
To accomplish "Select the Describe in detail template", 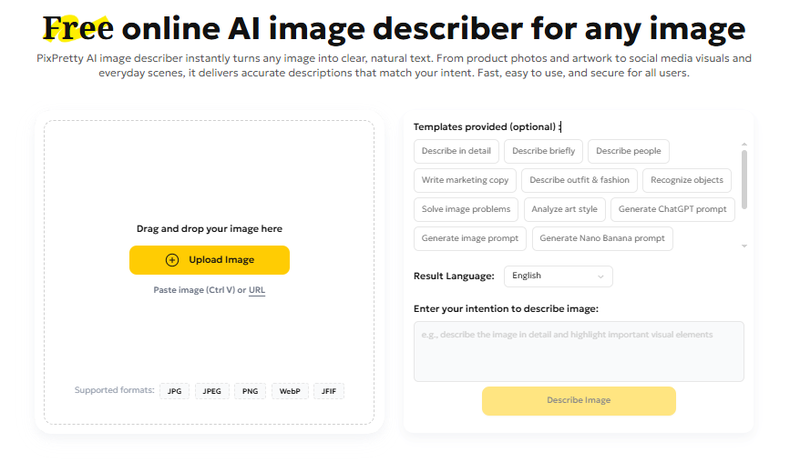I will 455,151.
